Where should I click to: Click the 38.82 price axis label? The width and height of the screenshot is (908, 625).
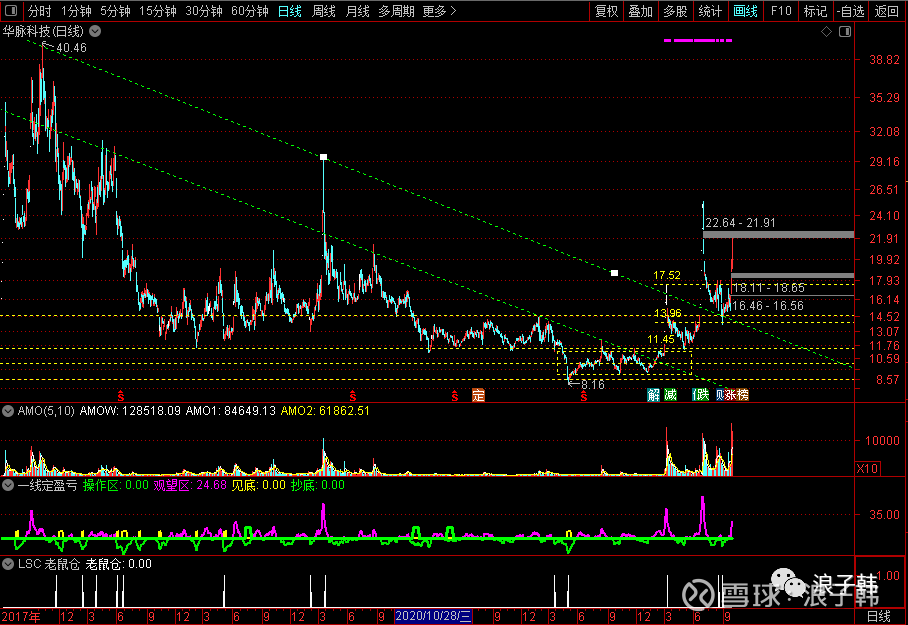884,60
